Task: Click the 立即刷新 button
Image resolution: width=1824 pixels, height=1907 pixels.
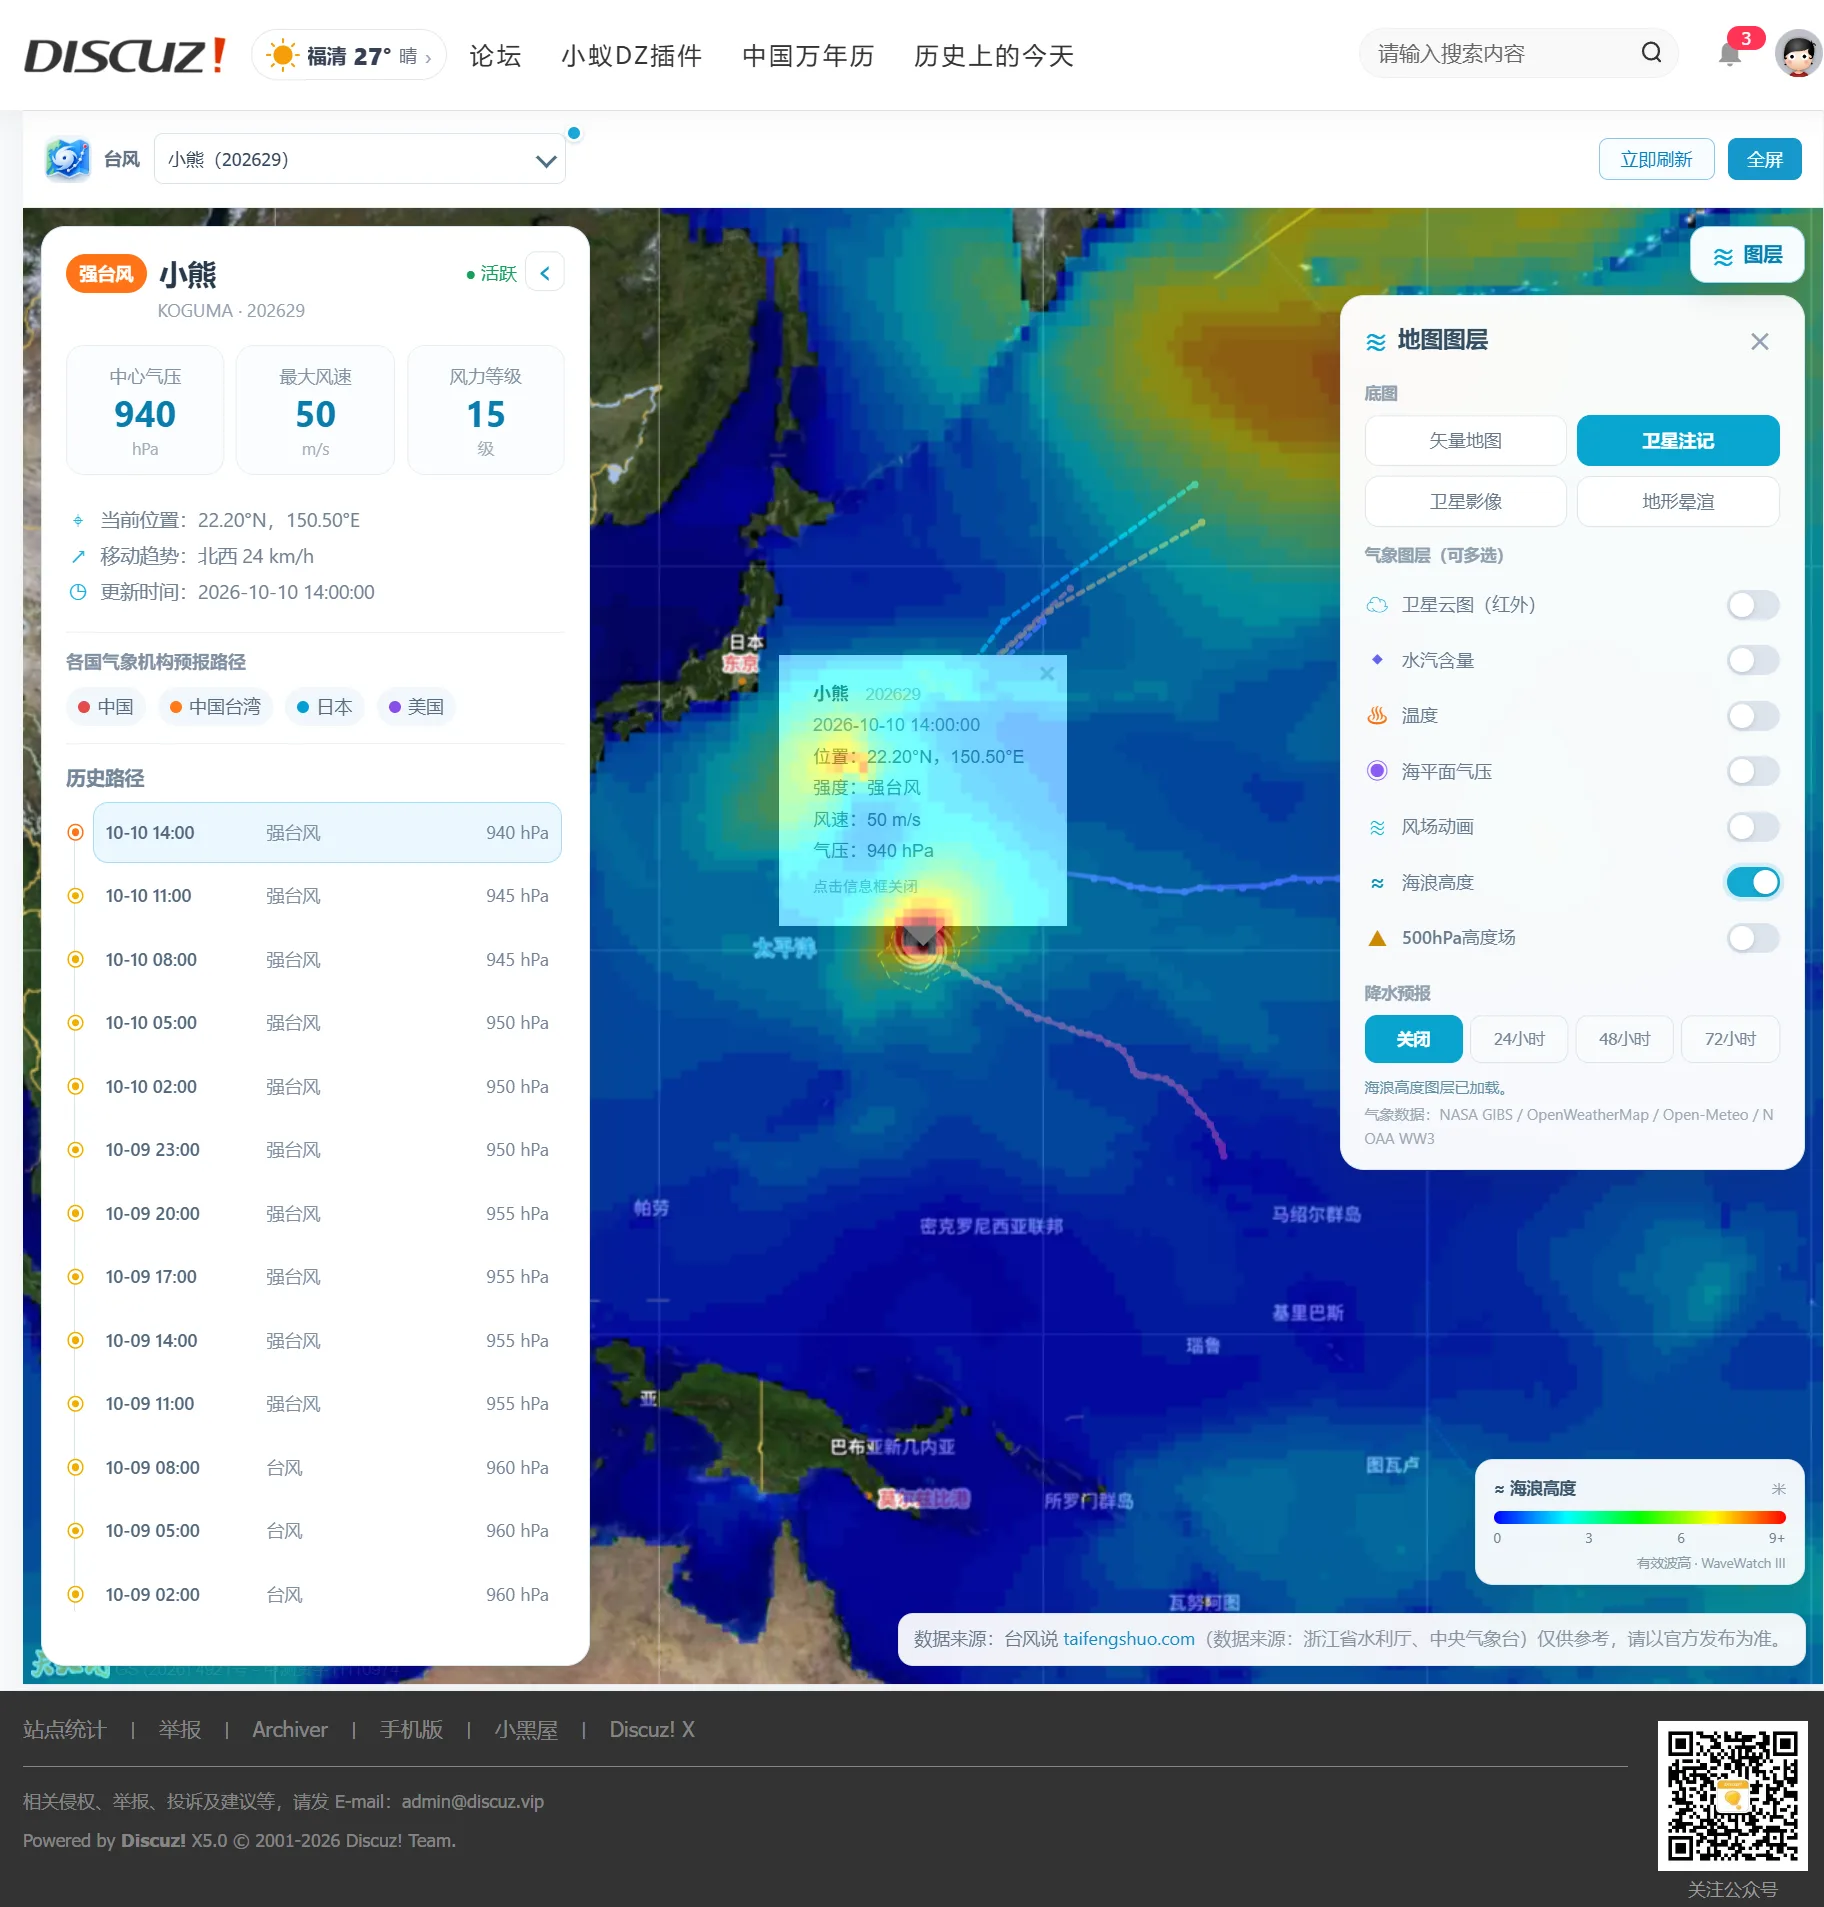Action: click(x=1656, y=159)
